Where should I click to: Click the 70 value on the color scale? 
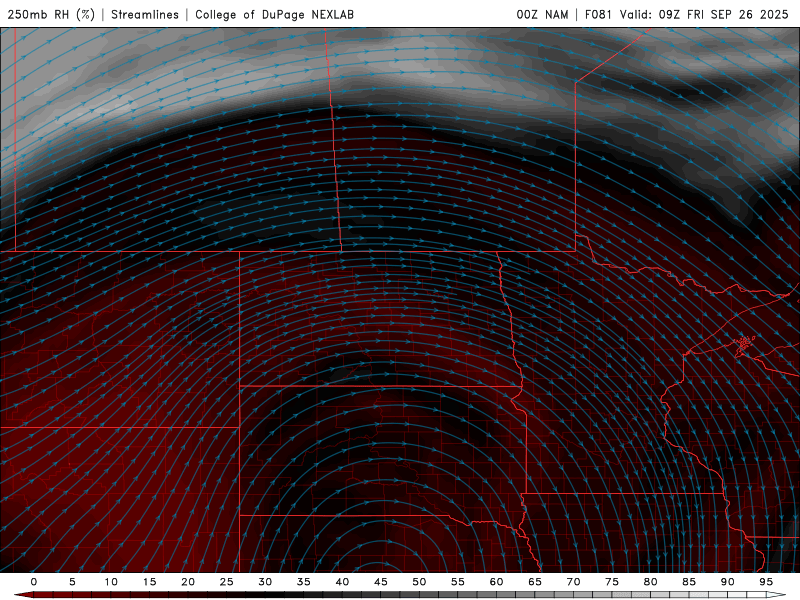[x=573, y=582]
